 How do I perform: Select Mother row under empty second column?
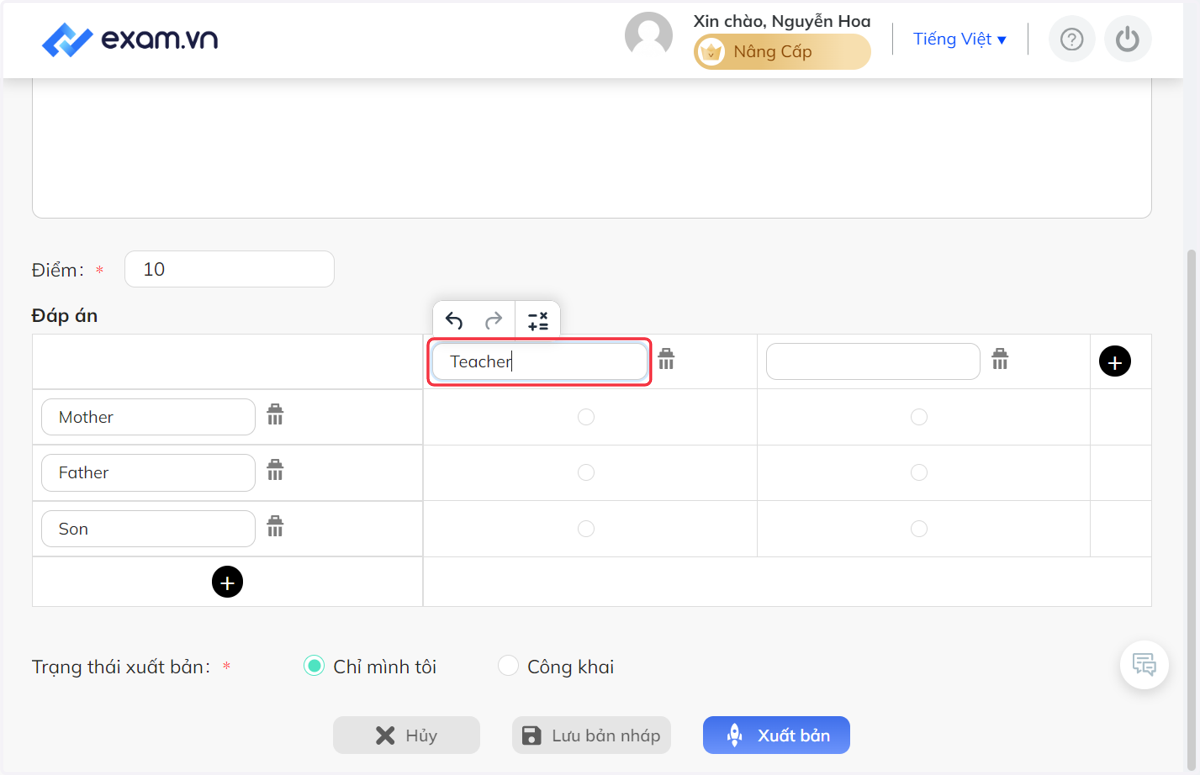click(x=919, y=416)
